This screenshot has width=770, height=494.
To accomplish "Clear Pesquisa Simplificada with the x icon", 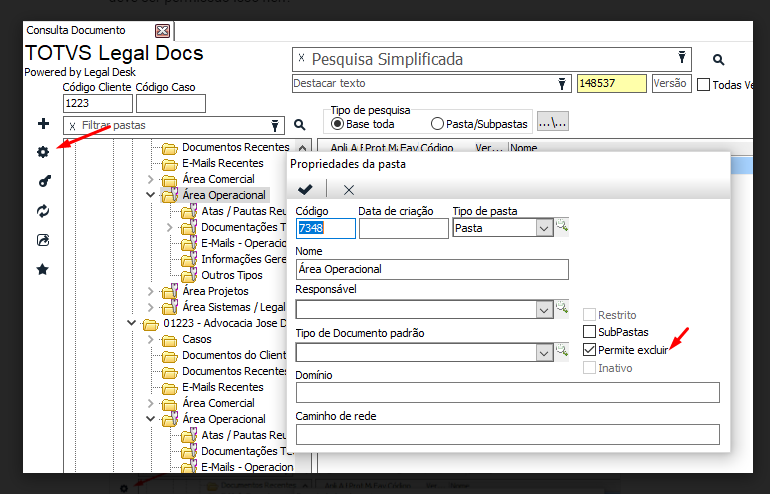I will 302,57.
